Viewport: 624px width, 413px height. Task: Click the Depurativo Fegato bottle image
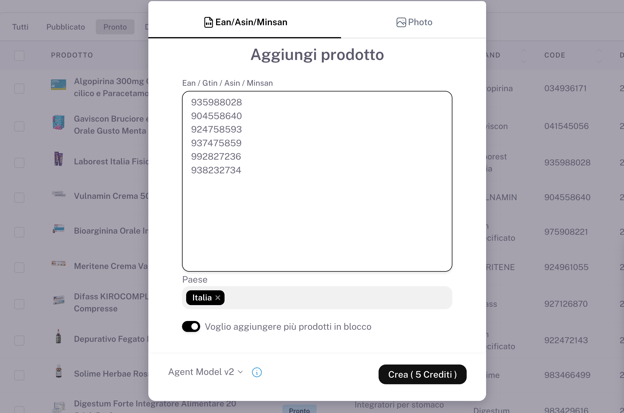58,337
